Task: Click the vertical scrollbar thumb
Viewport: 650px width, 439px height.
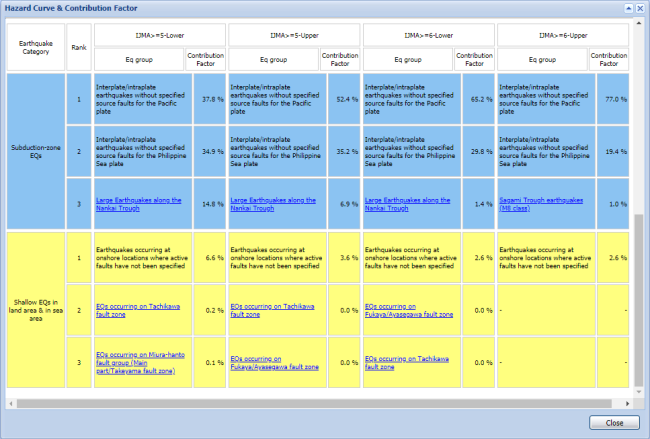Action: click(637, 300)
